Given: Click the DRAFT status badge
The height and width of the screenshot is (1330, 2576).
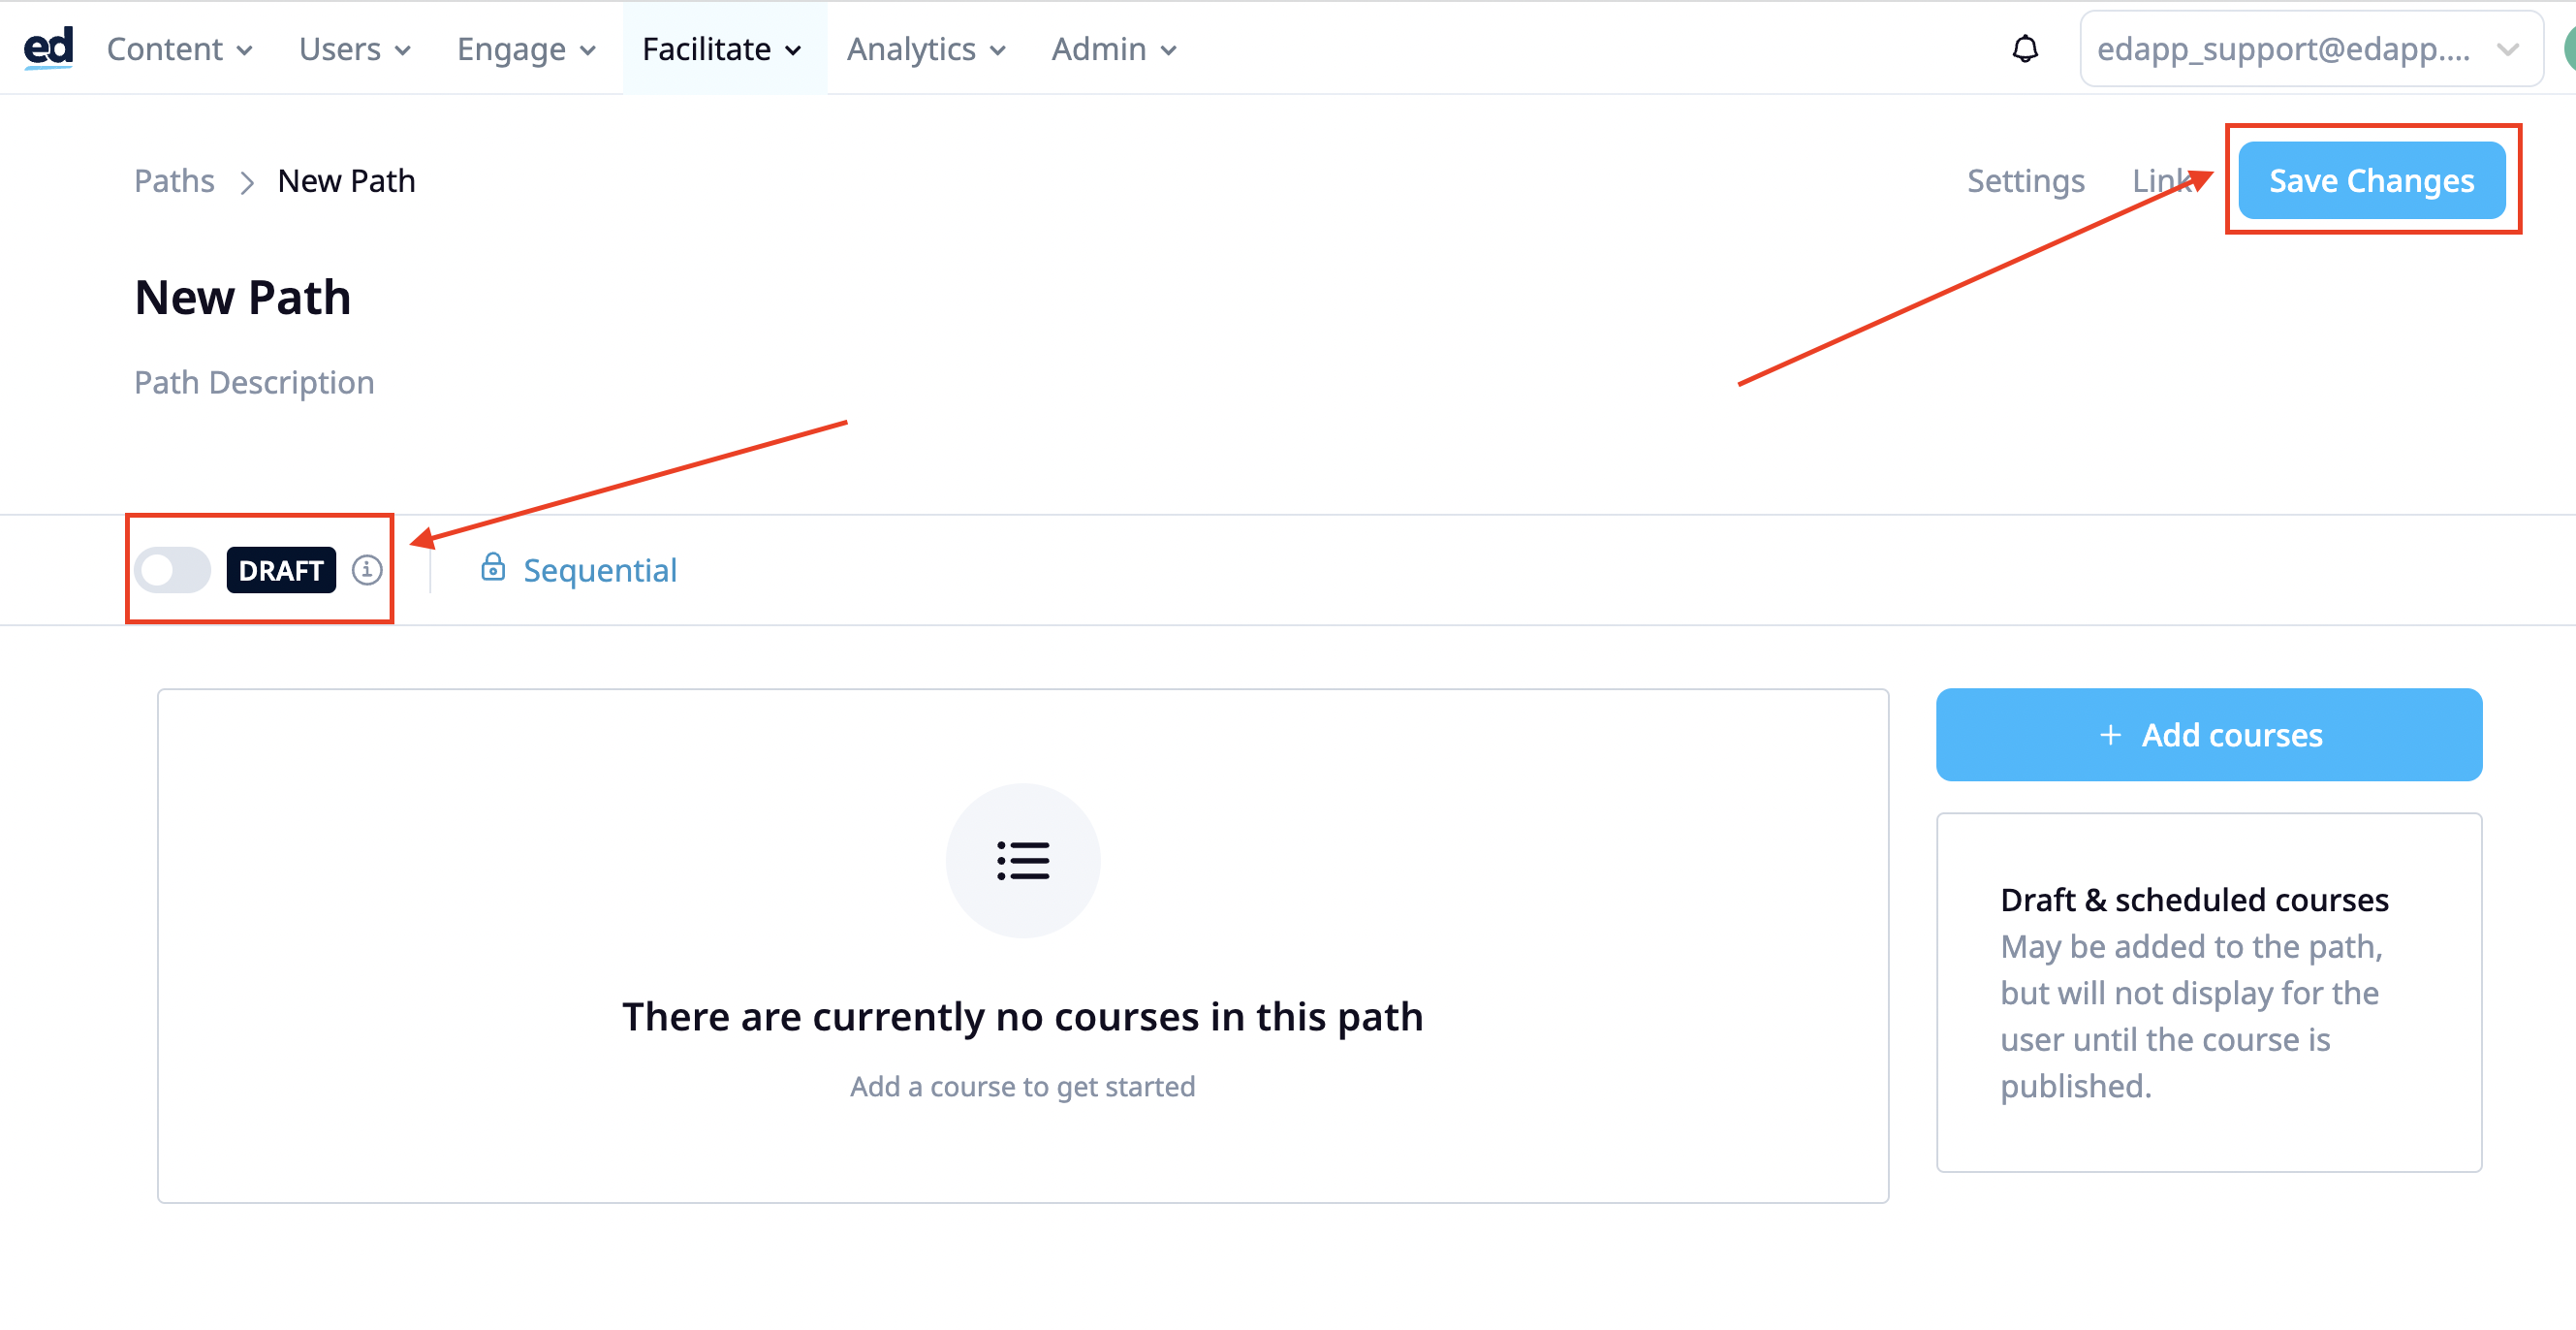Looking at the screenshot, I should (x=281, y=570).
